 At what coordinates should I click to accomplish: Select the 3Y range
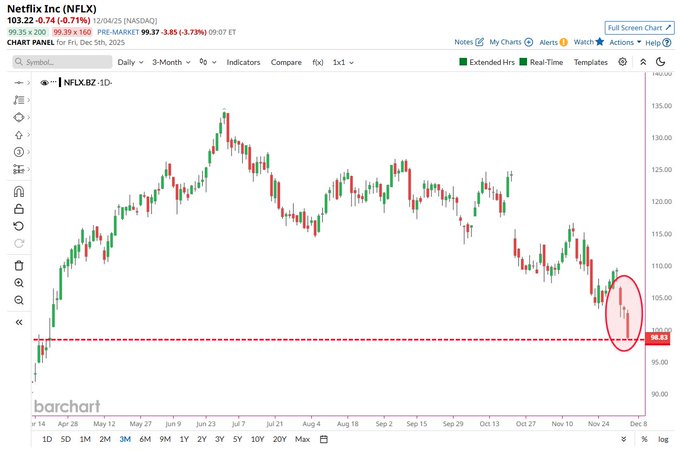tap(219, 439)
